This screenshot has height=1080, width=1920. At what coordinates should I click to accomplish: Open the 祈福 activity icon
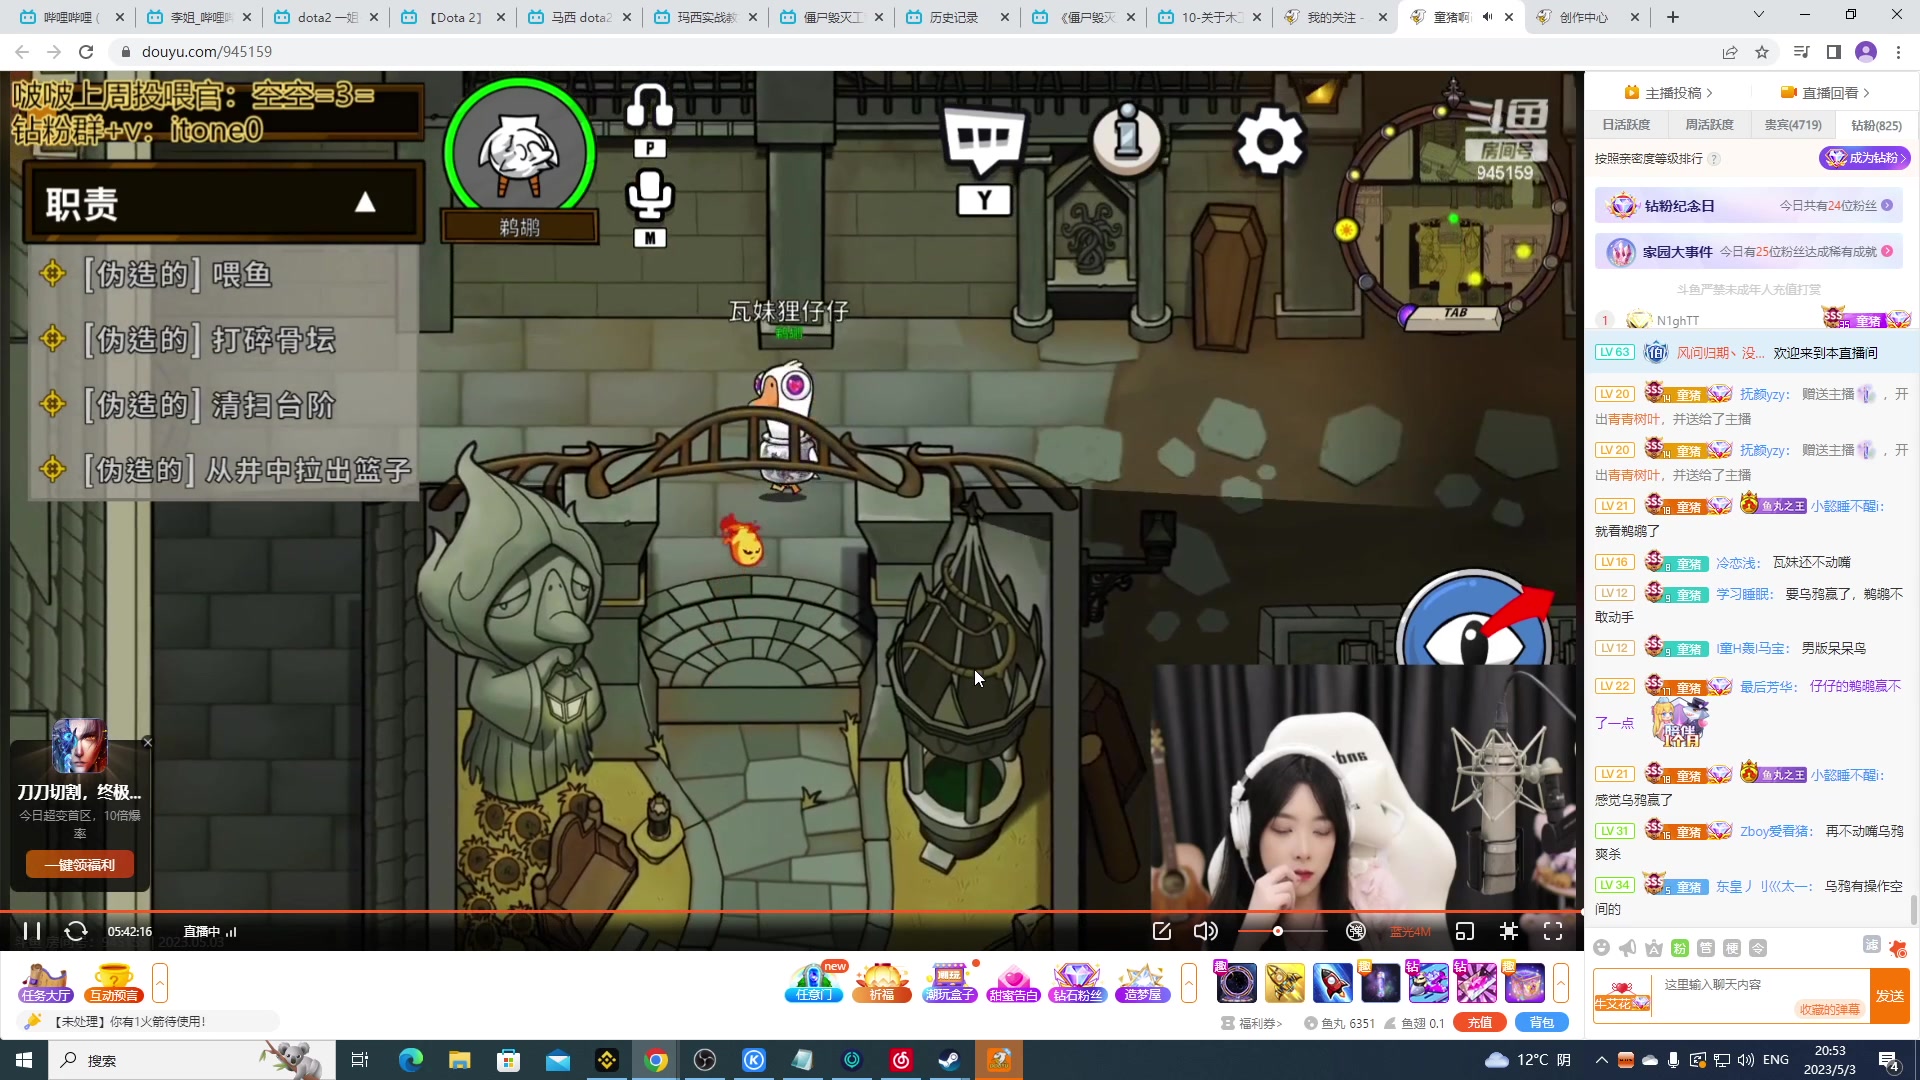(881, 983)
